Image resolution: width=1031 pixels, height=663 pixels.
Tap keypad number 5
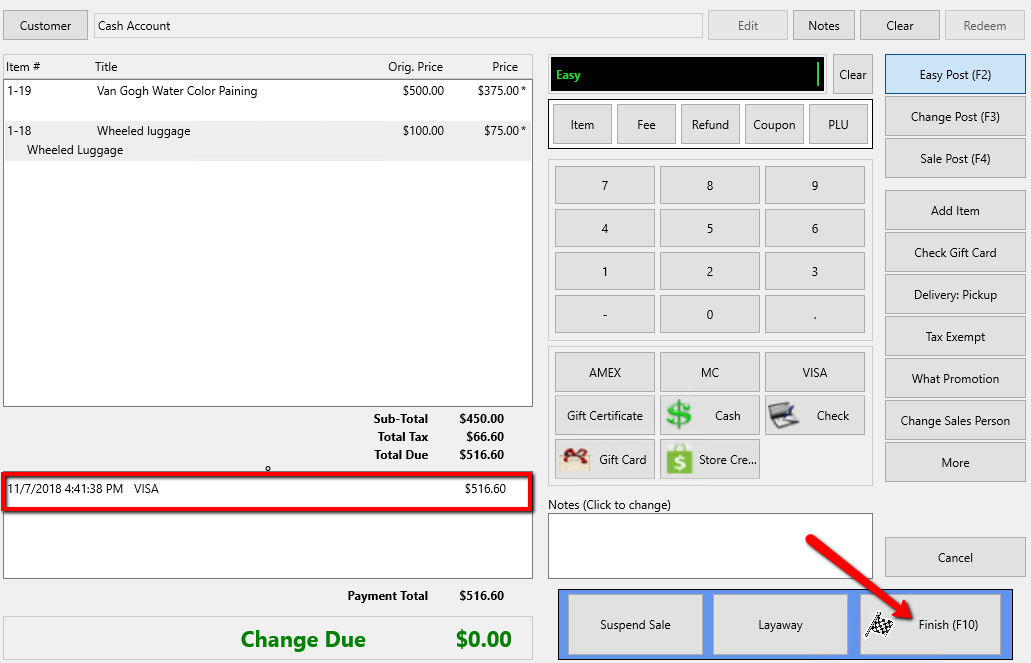click(x=709, y=228)
